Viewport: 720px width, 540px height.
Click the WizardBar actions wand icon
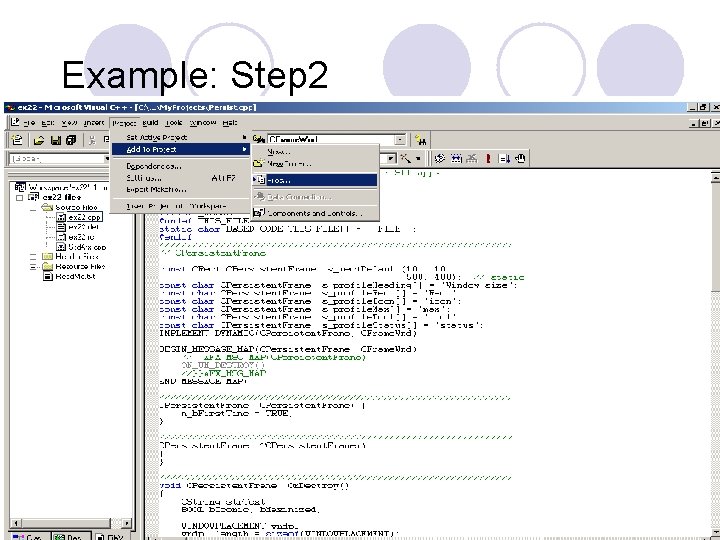tap(405, 158)
